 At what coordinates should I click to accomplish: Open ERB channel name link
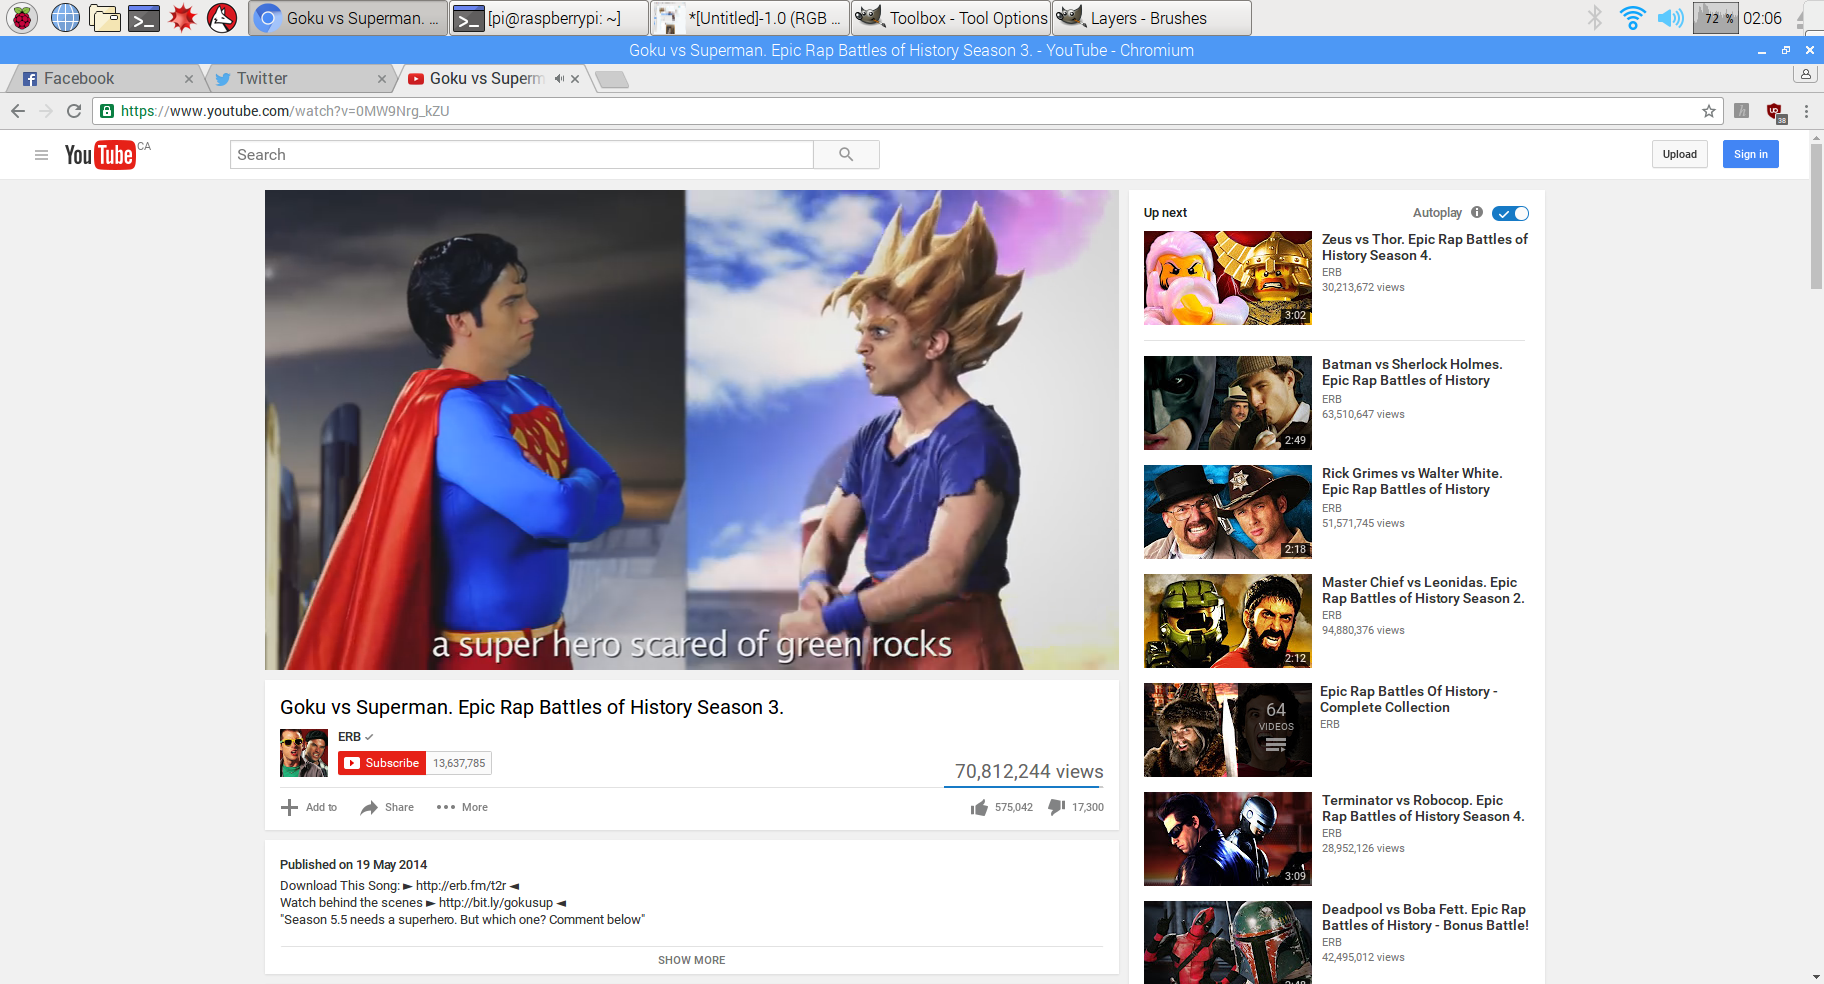tap(349, 737)
